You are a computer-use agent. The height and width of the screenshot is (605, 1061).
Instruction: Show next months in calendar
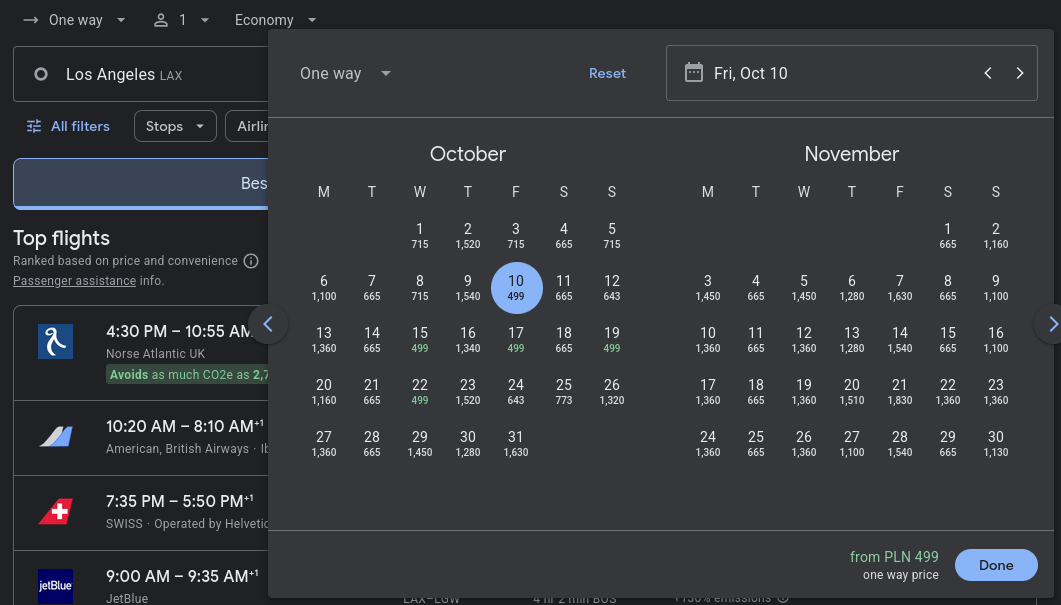1052,325
